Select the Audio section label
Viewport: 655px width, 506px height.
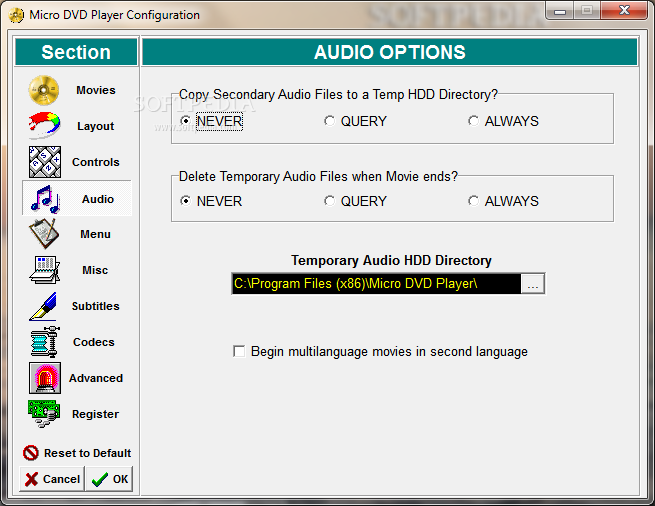(x=98, y=199)
